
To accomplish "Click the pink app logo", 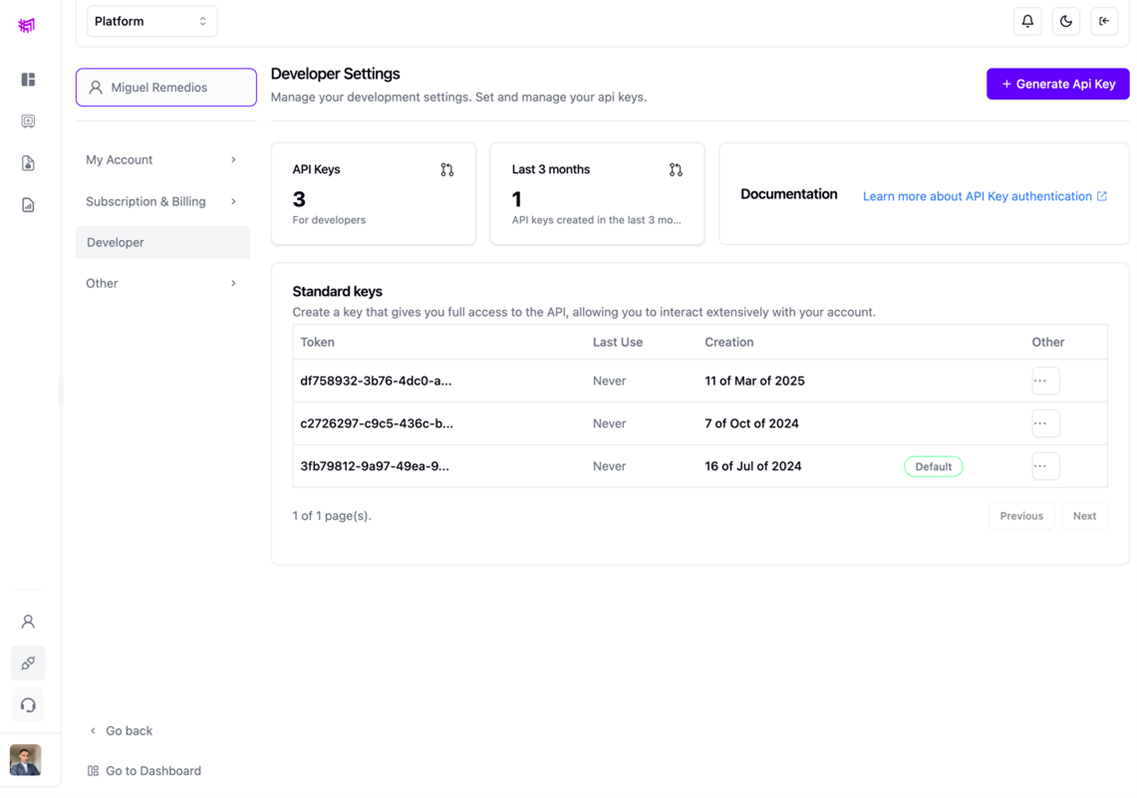I will 27,25.
